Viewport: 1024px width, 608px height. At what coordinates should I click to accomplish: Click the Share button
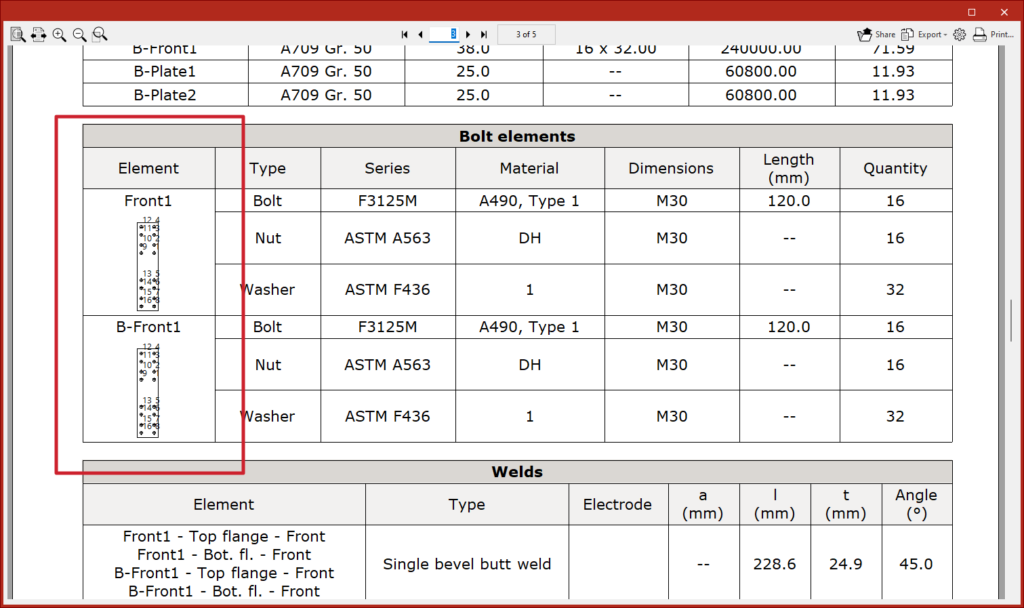point(876,35)
